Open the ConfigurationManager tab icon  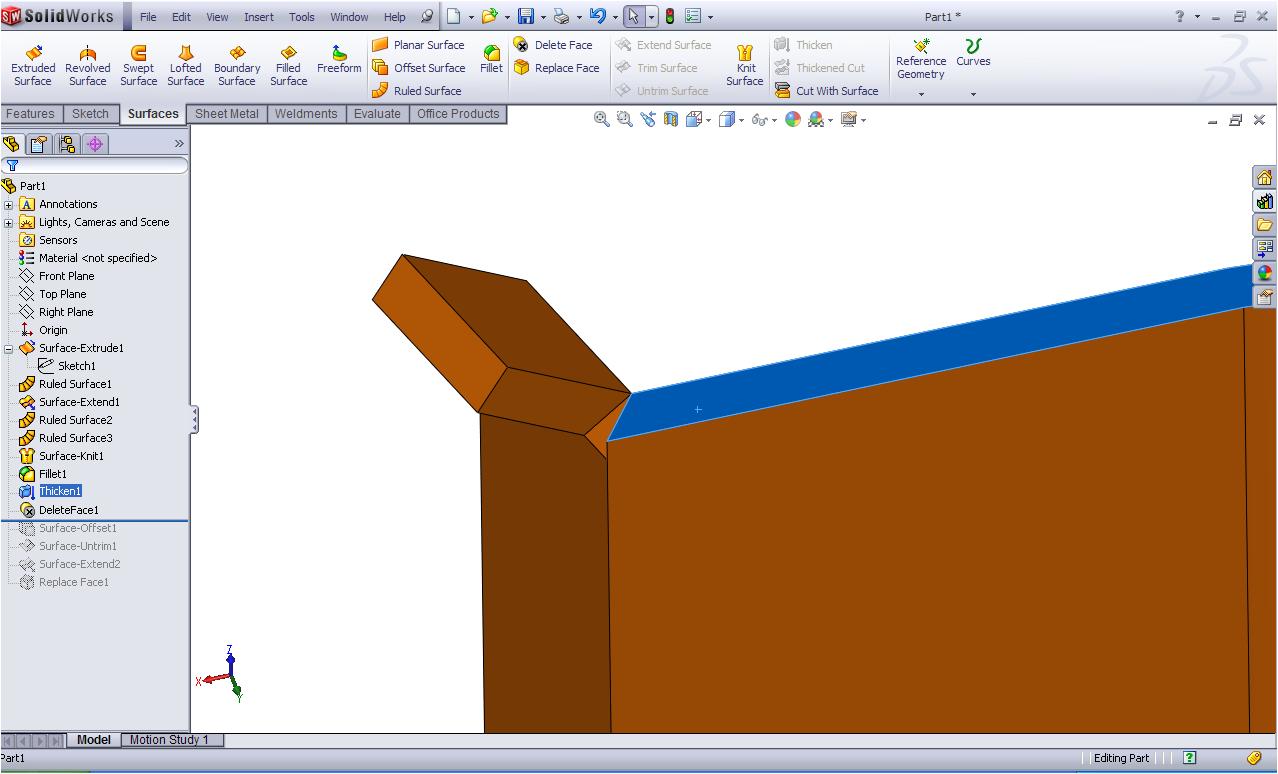click(x=67, y=144)
